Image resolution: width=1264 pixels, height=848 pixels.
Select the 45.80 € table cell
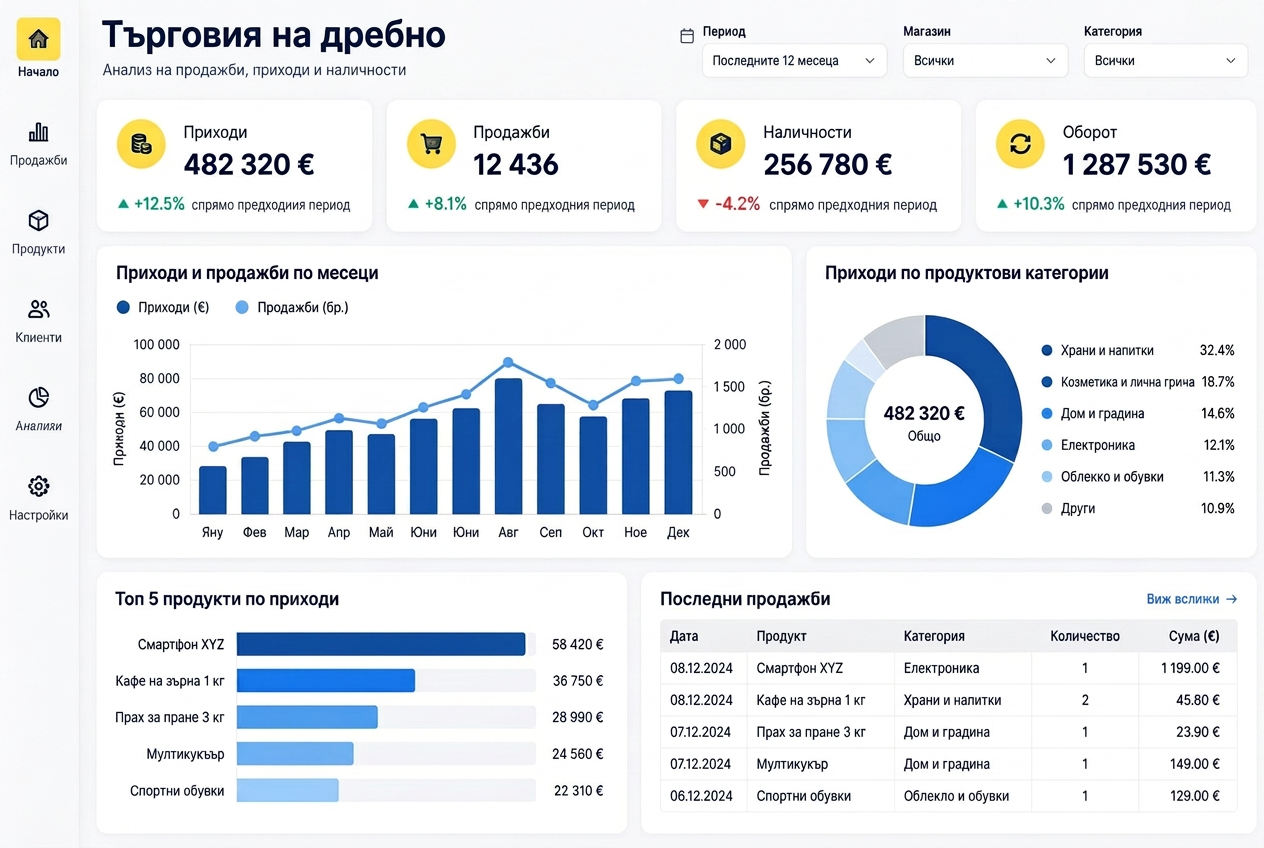click(x=1198, y=700)
